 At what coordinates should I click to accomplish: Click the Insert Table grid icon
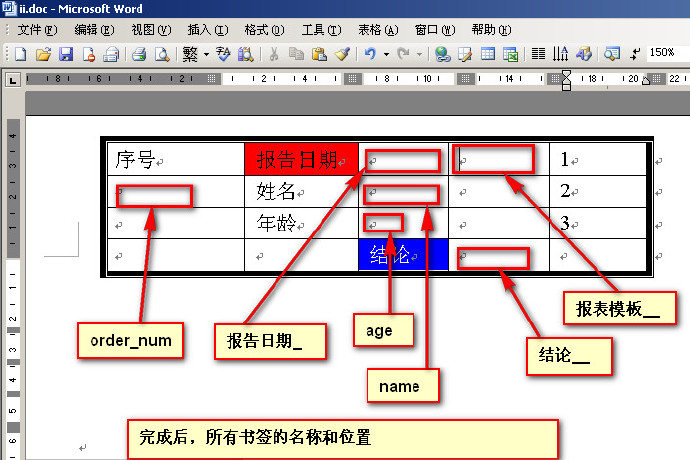click(x=488, y=54)
